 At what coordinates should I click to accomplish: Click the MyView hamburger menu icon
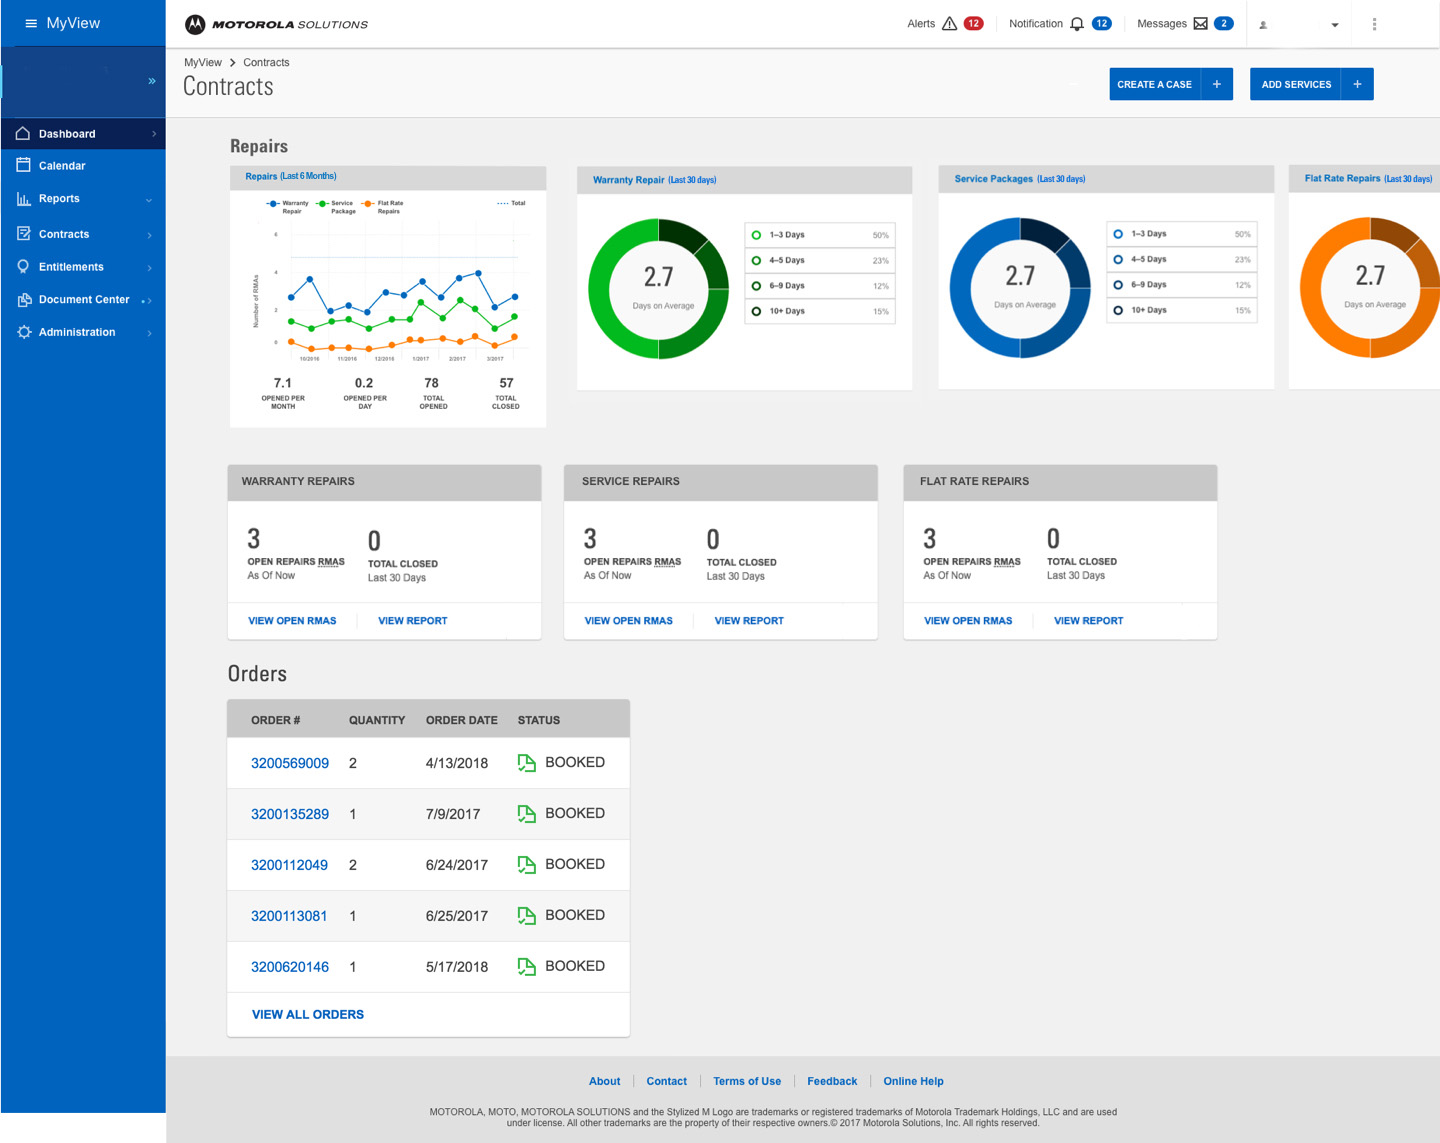click(x=31, y=23)
